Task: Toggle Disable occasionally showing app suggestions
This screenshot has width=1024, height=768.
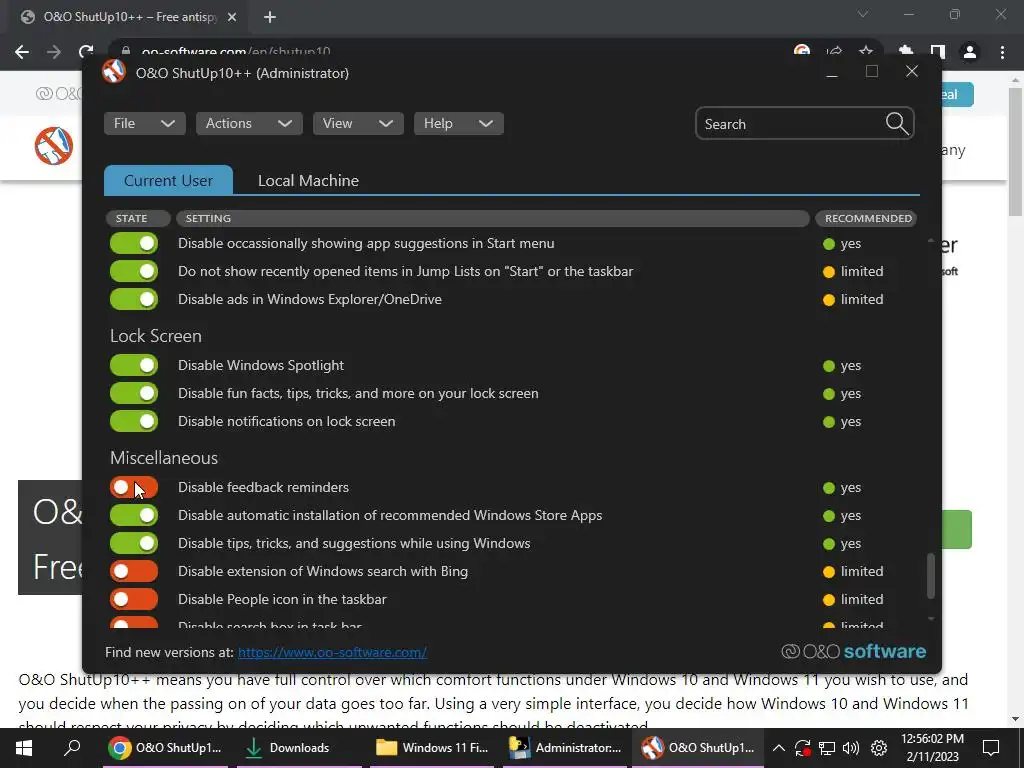Action: point(134,244)
